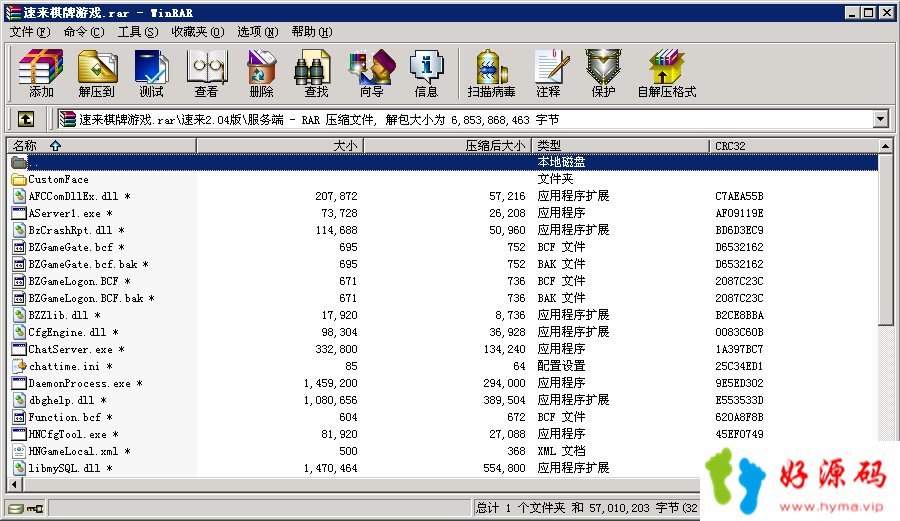Click the CRC32 value C7AEA55B
Viewport: 900px width, 521px height.
point(739,196)
